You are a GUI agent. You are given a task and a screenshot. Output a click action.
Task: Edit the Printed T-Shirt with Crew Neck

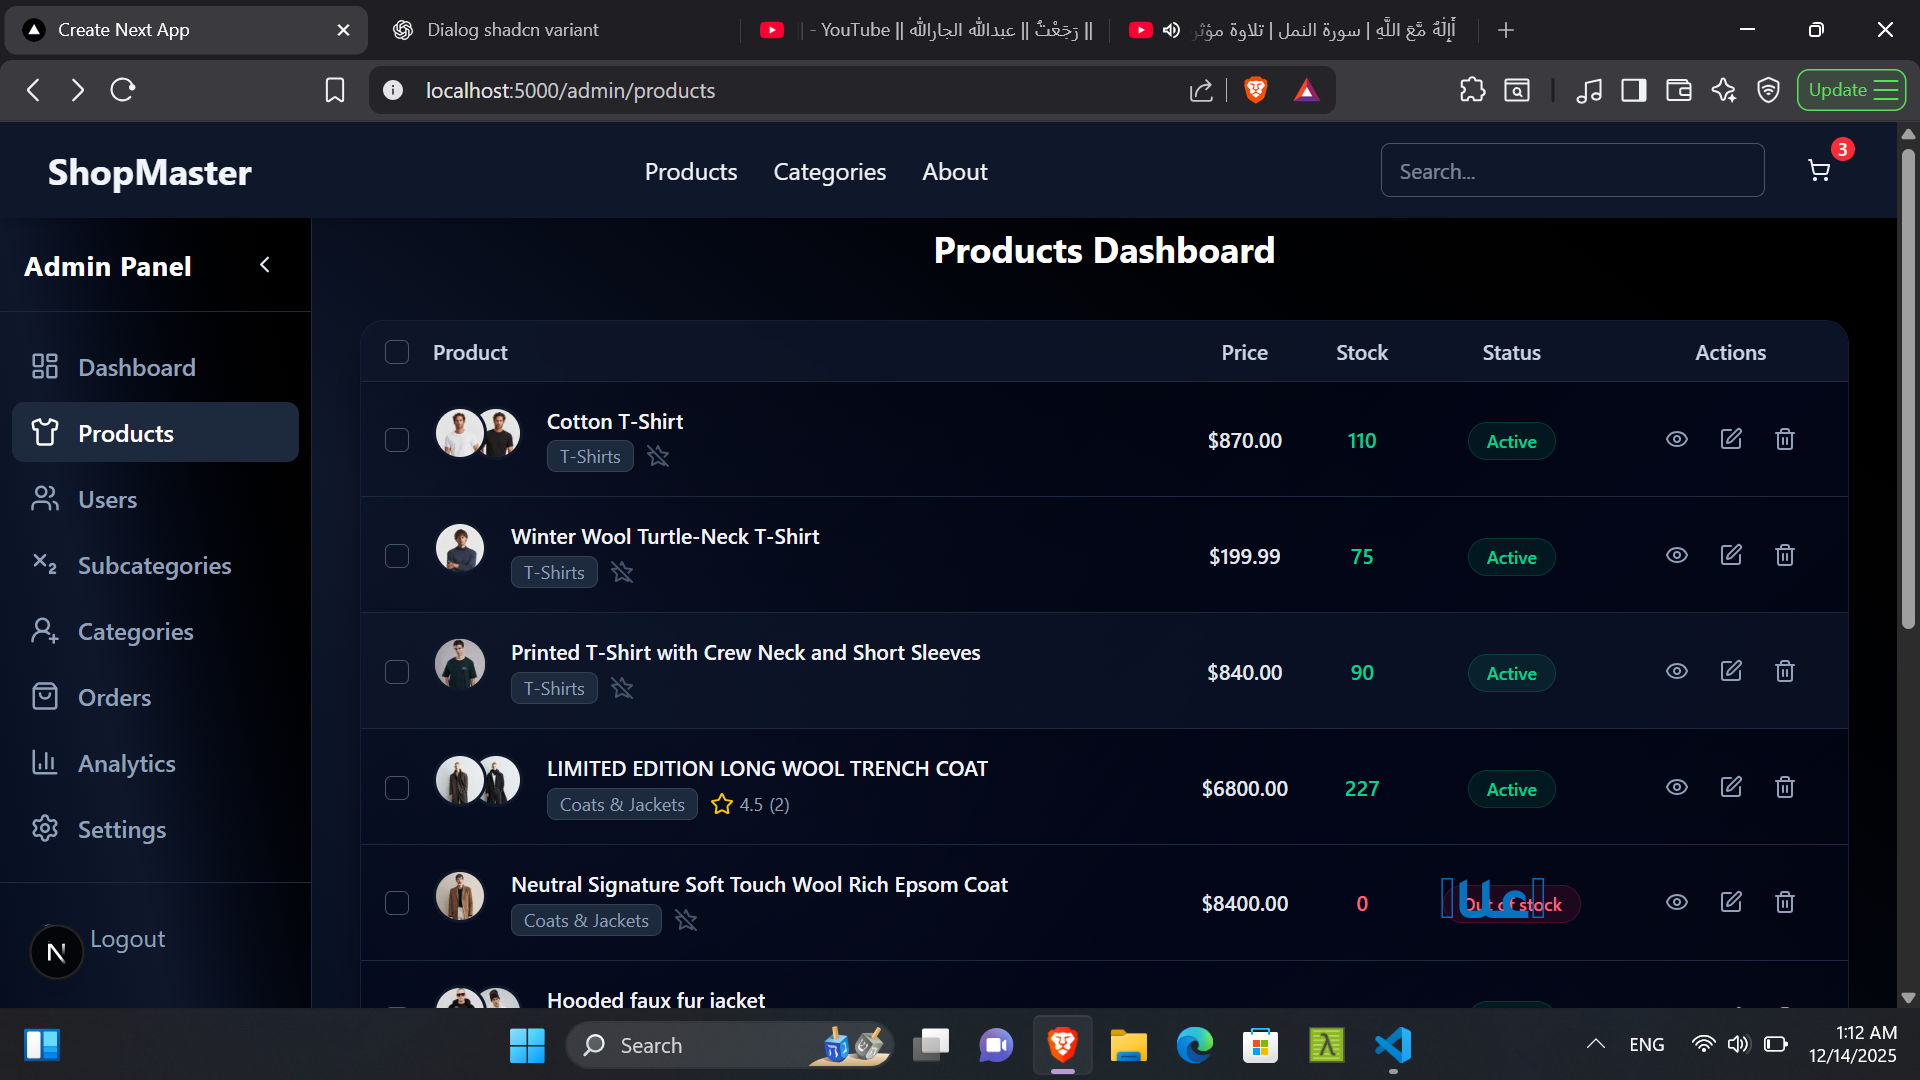pos(1731,671)
